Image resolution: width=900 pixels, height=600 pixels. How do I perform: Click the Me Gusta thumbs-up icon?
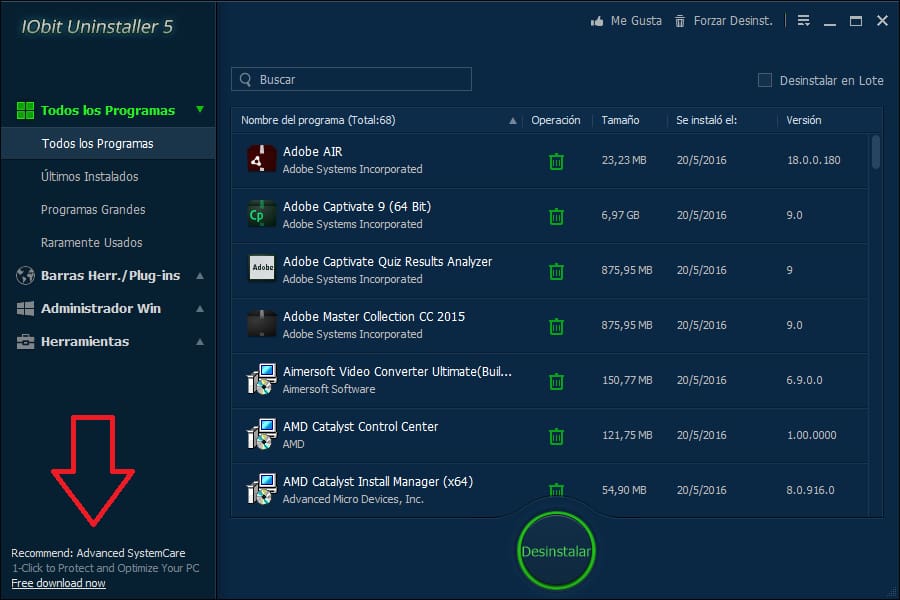(x=597, y=21)
